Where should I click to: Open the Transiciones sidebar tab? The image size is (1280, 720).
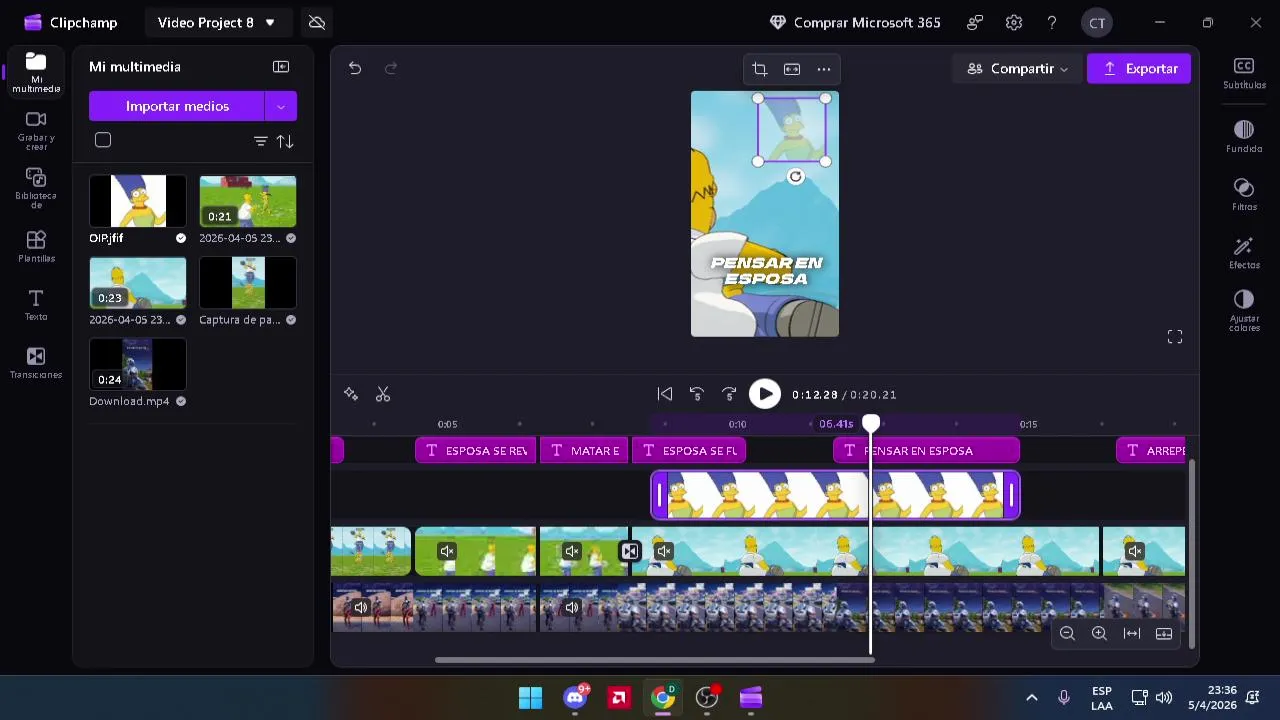pyautogui.click(x=36, y=363)
